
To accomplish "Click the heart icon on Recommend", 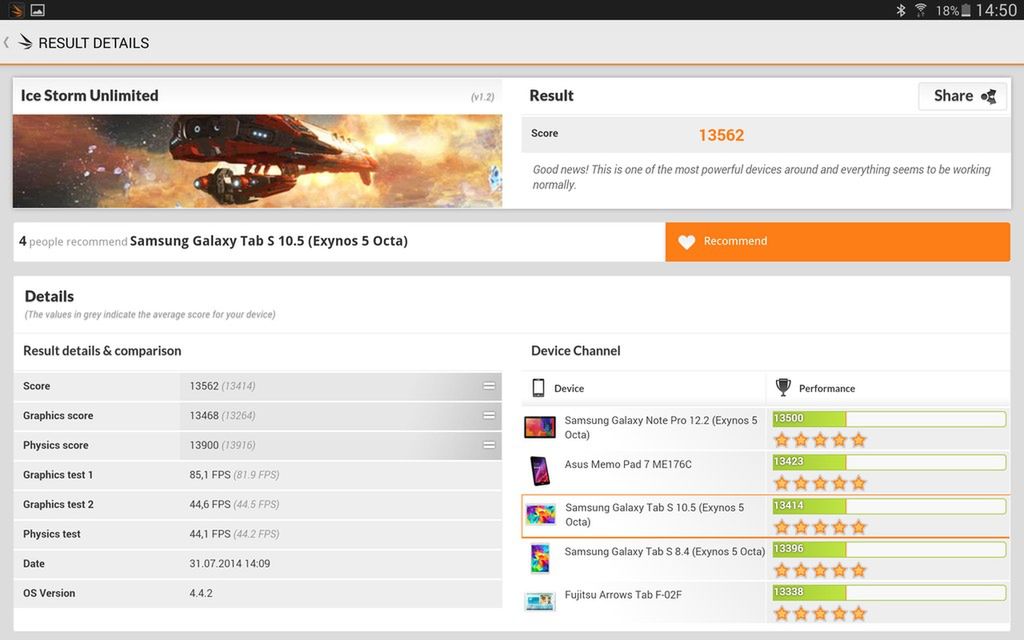I will pos(686,242).
